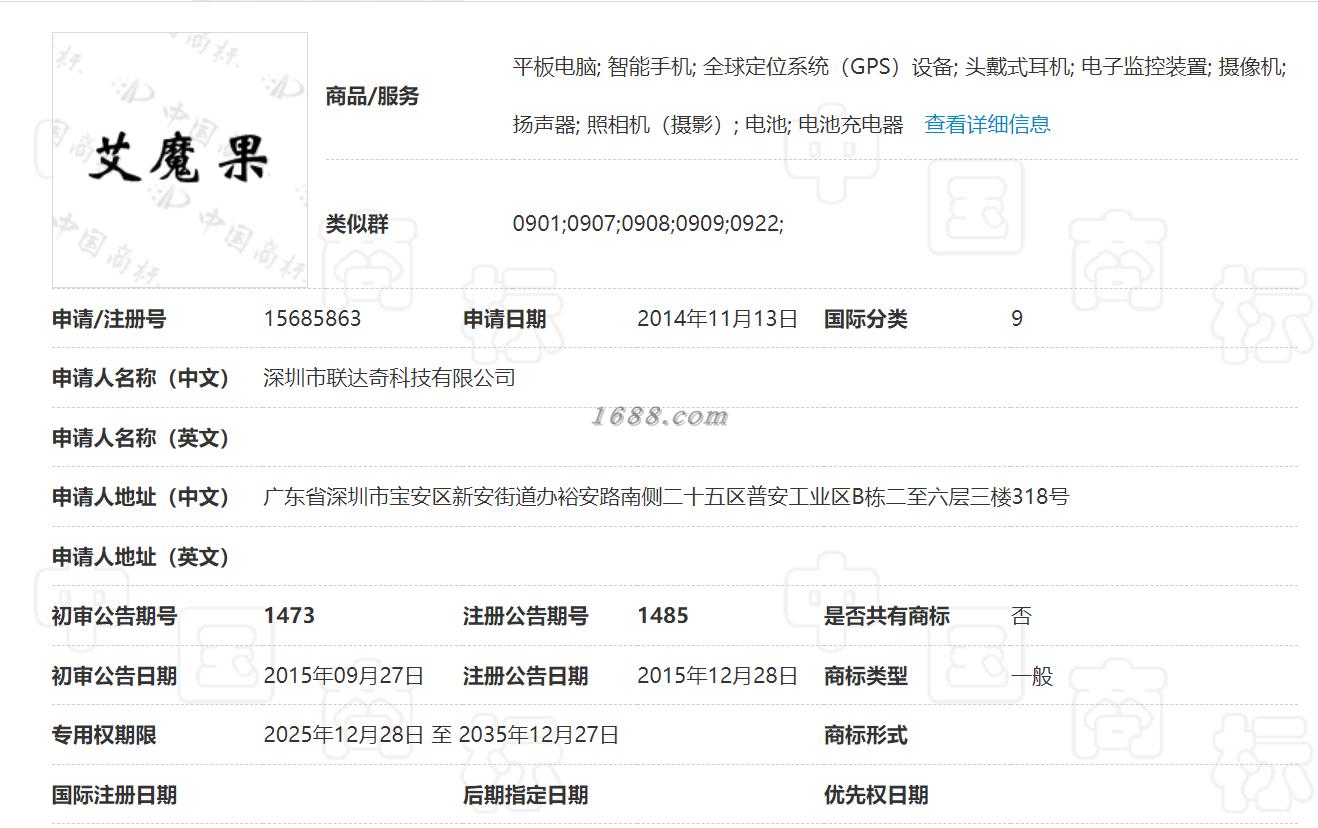
Task: Select preliminary announcement issue number 1473
Action: pos(289,616)
